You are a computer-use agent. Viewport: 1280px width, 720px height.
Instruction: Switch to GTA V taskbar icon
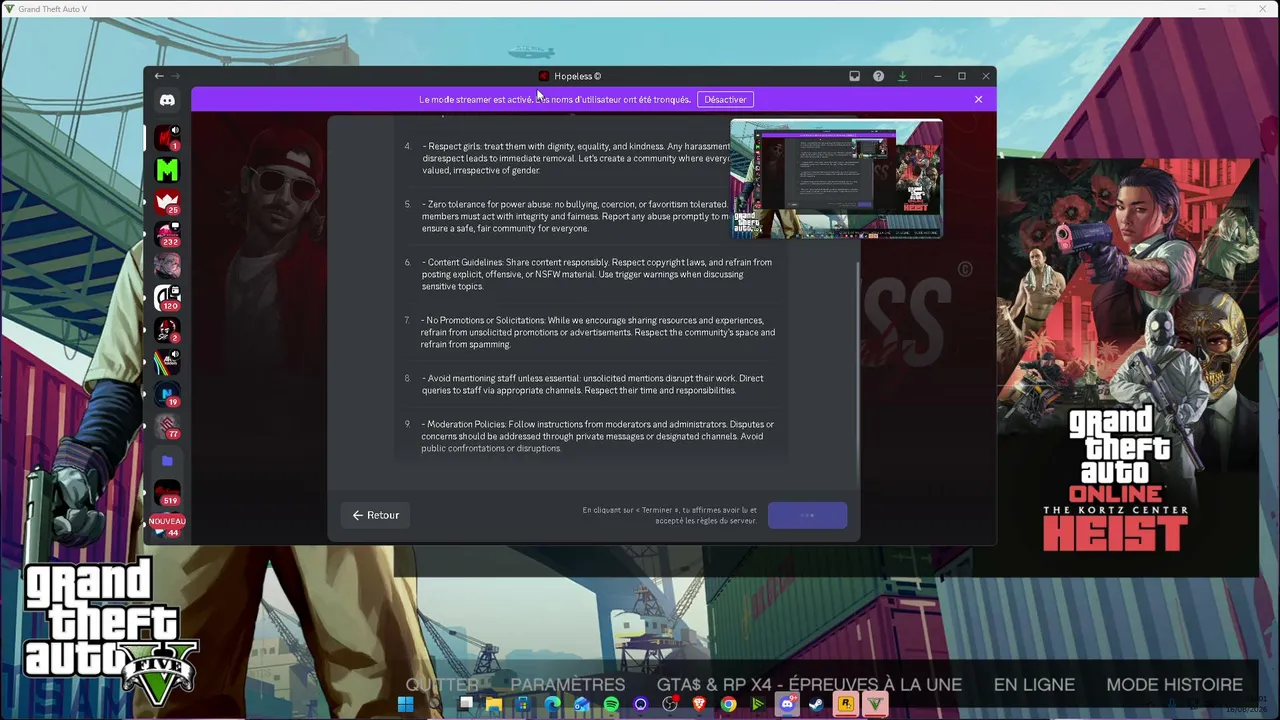[875, 705]
